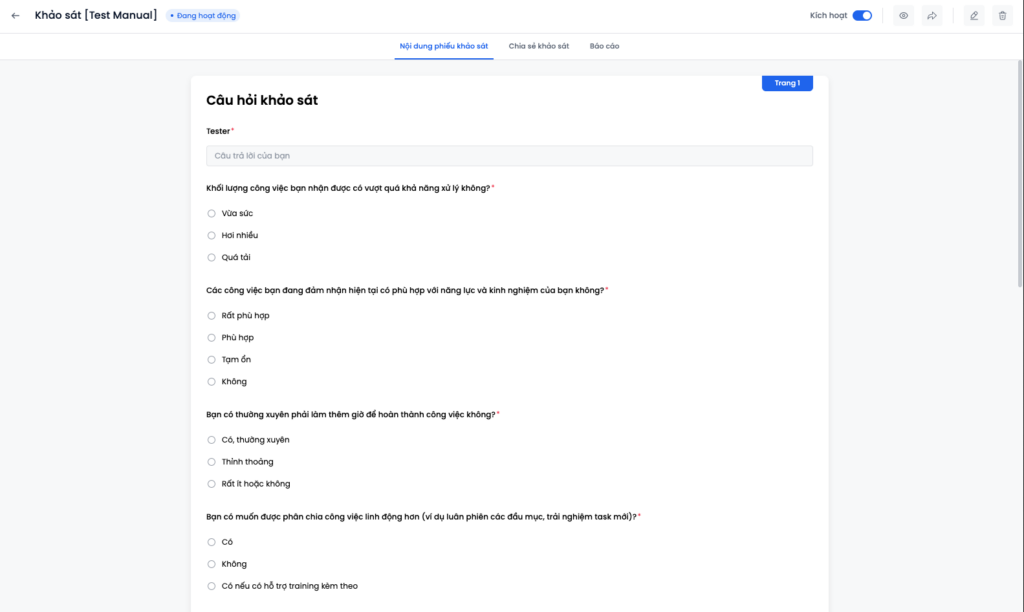Viewport: 1024px width, 612px height.
Task: Click the pencil edit icon
Action: (x=974, y=16)
